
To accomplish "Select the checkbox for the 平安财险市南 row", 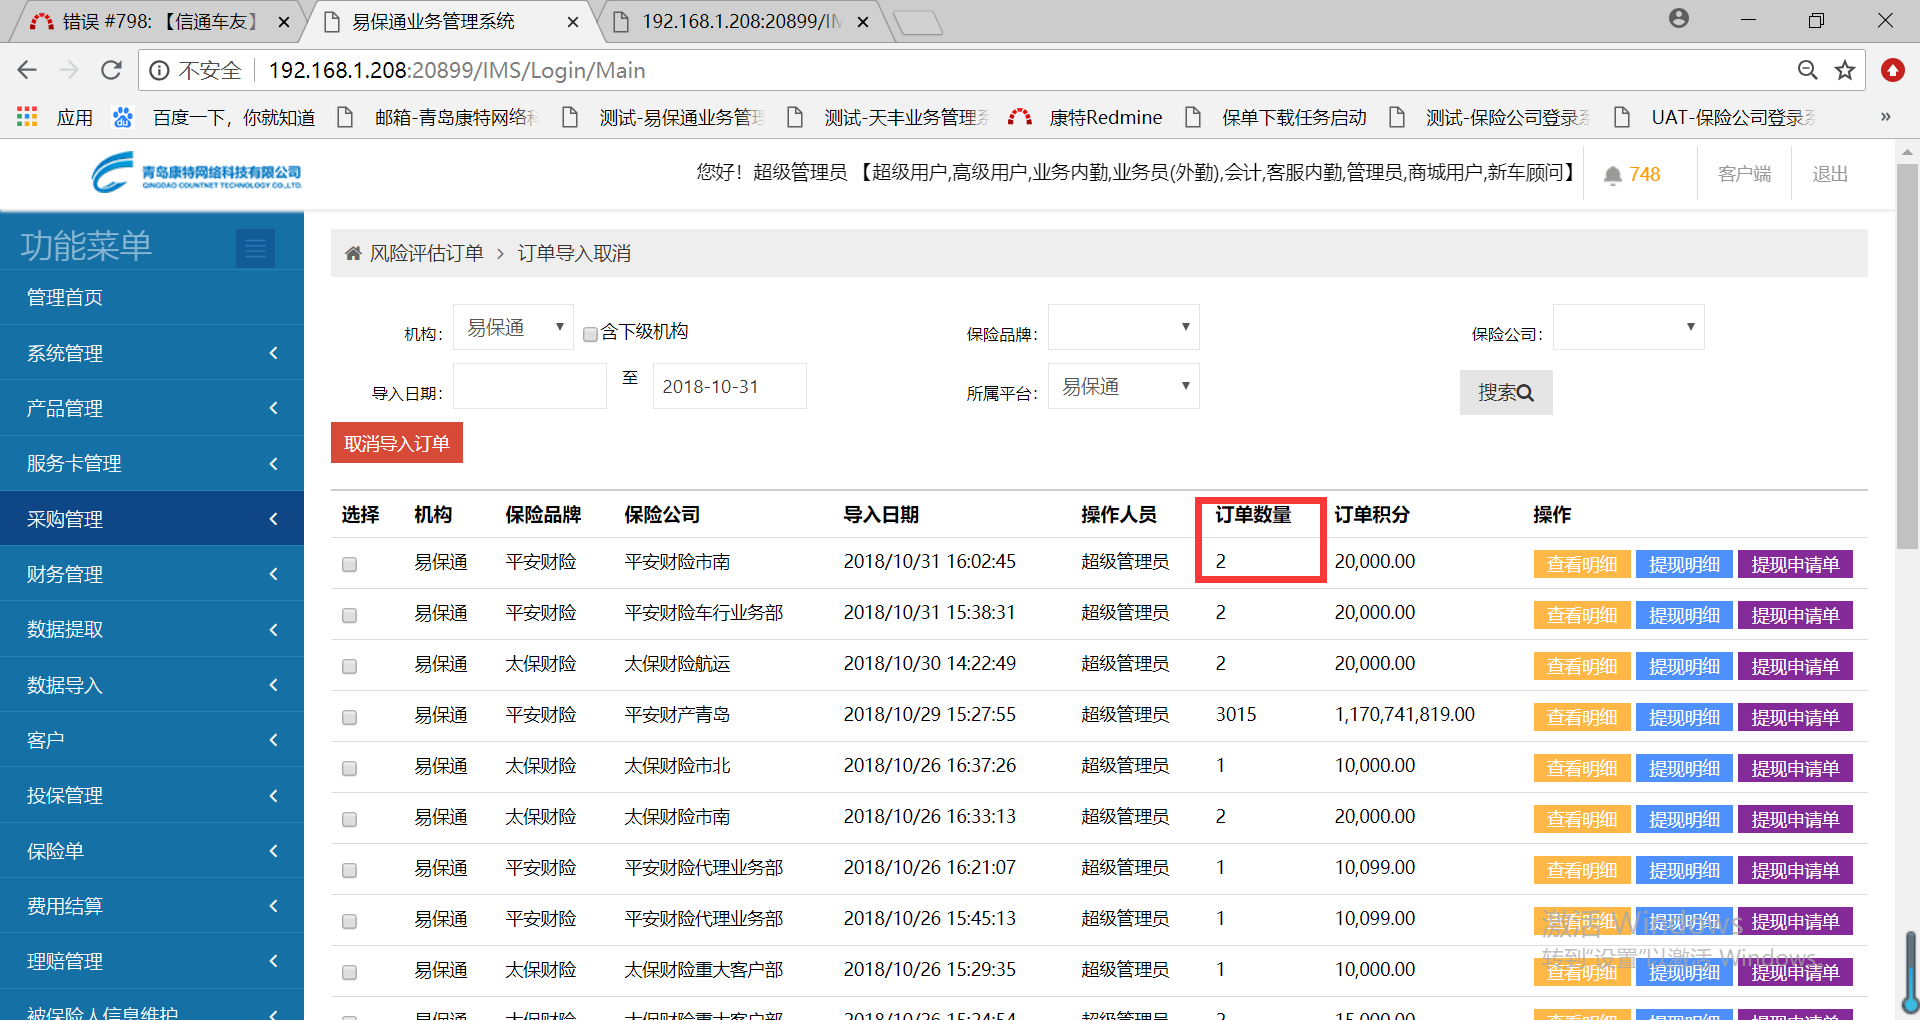I will pyautogui.click(x=349, y=564).
